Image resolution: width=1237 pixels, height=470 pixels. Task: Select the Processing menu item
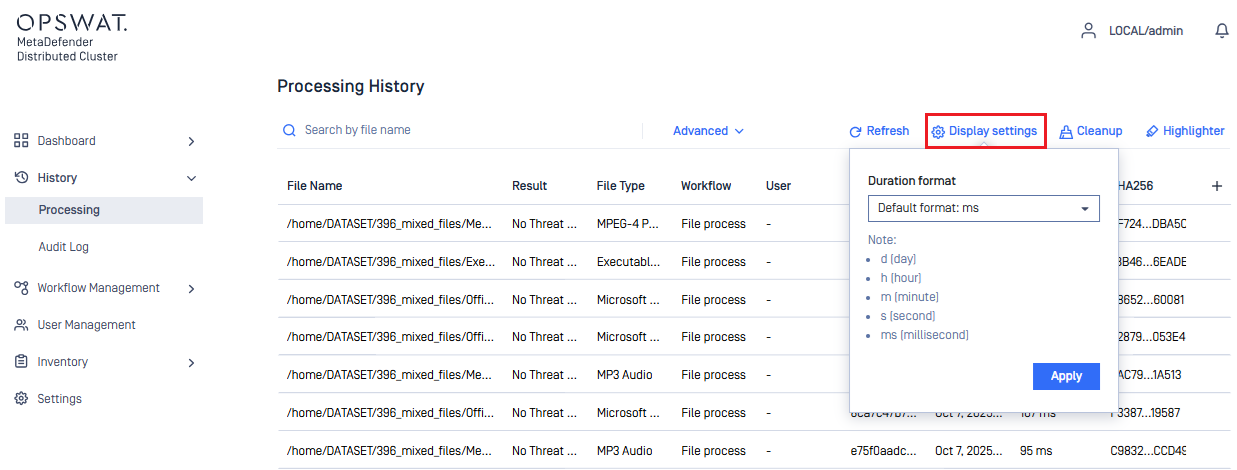click(69, 210)
